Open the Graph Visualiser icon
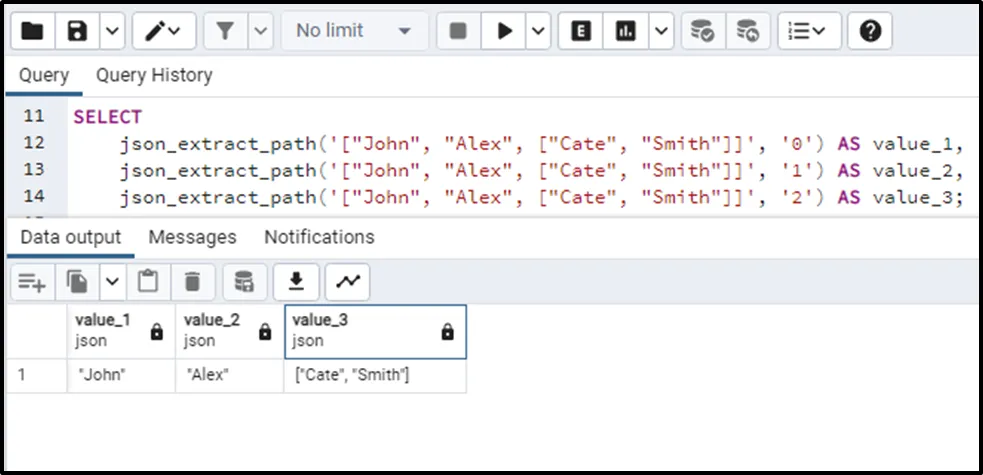This screenshot has height=475, width=983. click(x=347, y=283)
